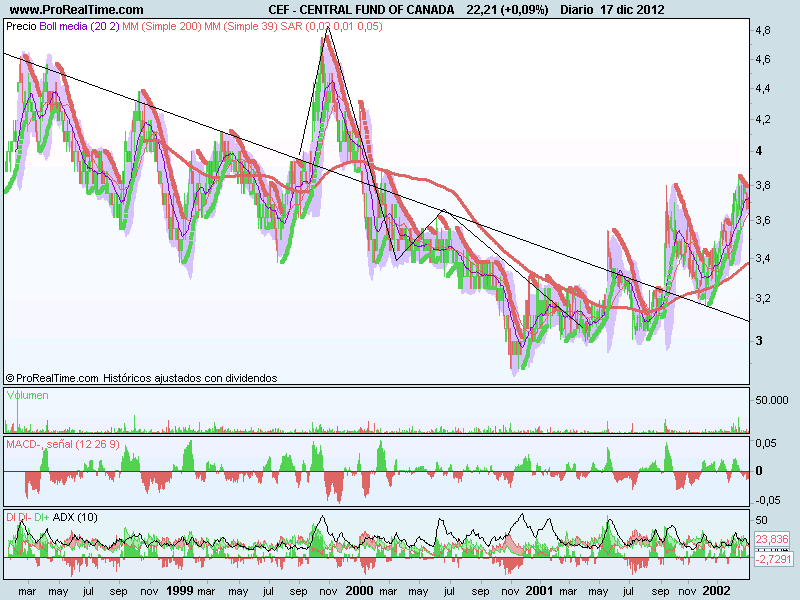The height and width of the screenshot is (600, 800).
Task: Select the 'SAR (0,02 0,01 0,05)' label
Action: tap(331, 26)
